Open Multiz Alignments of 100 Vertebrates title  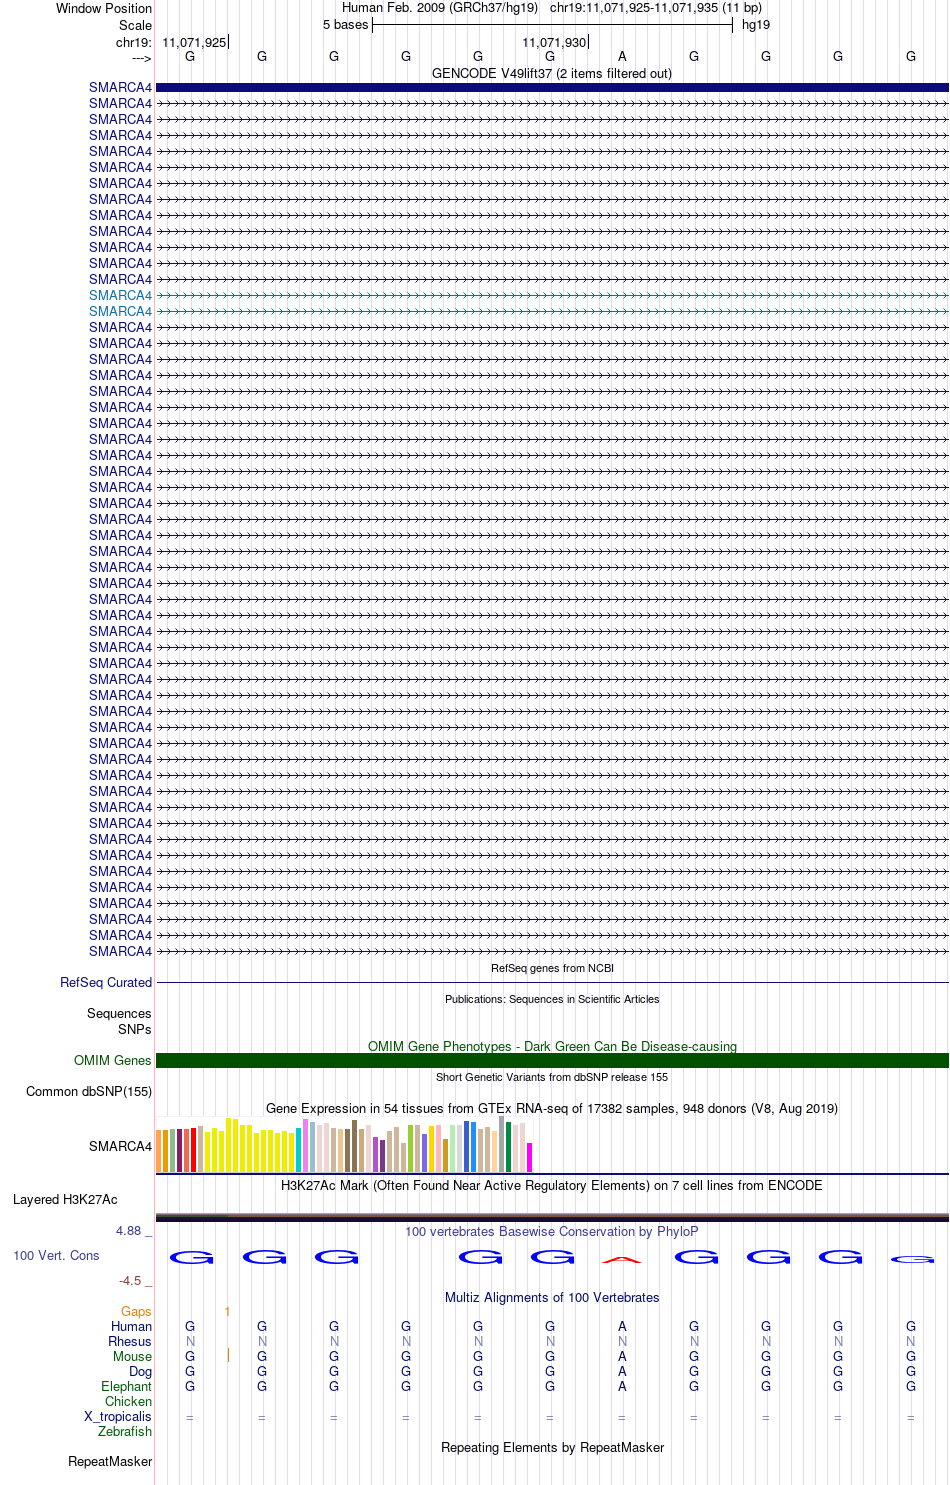(x=552, y=1297)
